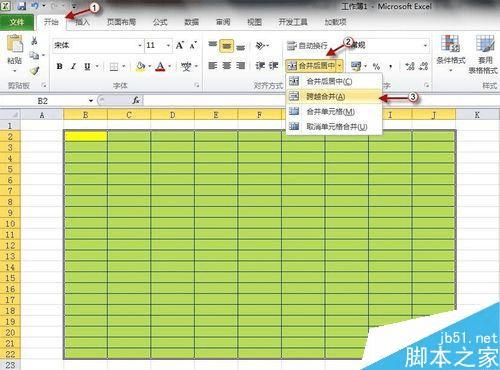500x370 pixels.
Task: Click the Borders icon in font group
Action: point(114,67)
